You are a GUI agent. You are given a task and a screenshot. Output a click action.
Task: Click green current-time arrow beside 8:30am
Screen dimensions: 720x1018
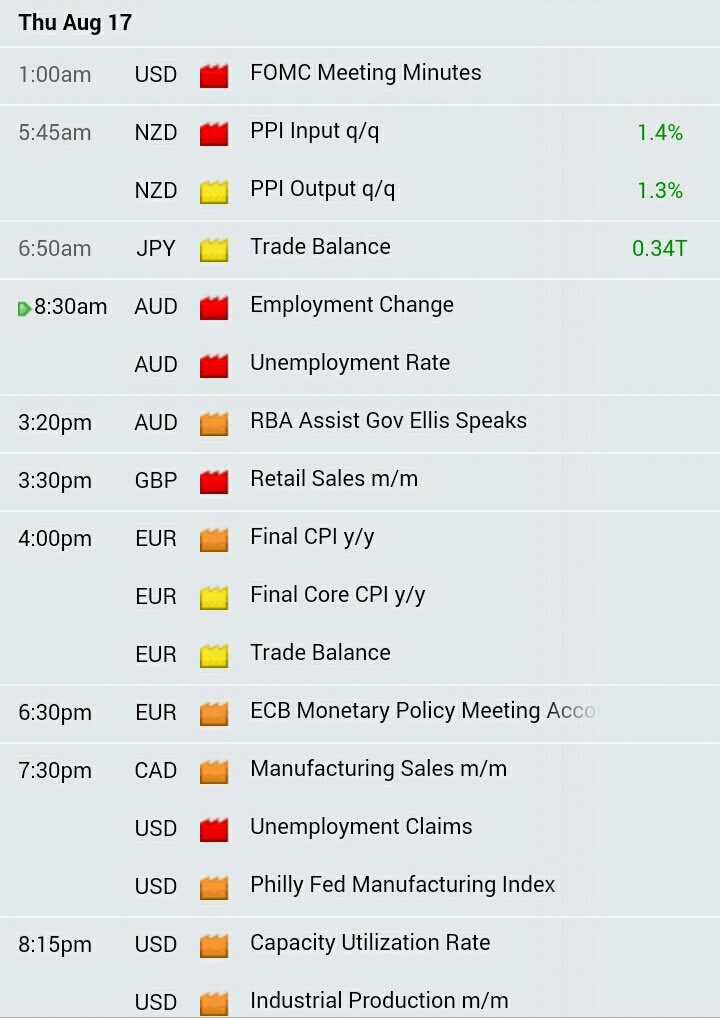(x=25, y=309)
